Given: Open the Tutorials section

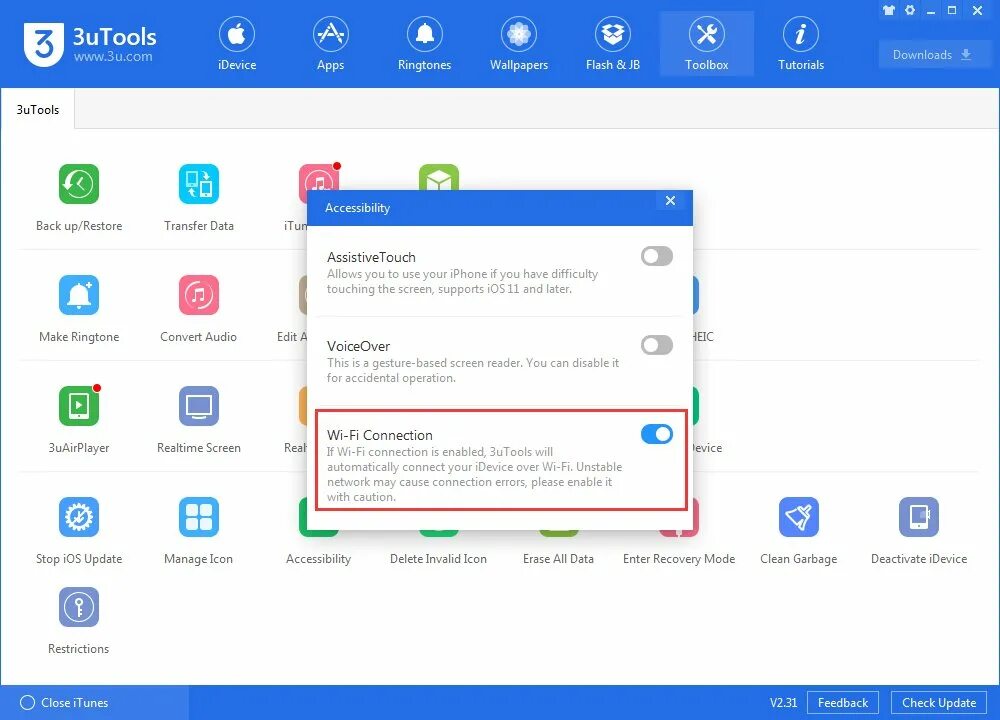Looking at the screenshot, I should (800, 43).
